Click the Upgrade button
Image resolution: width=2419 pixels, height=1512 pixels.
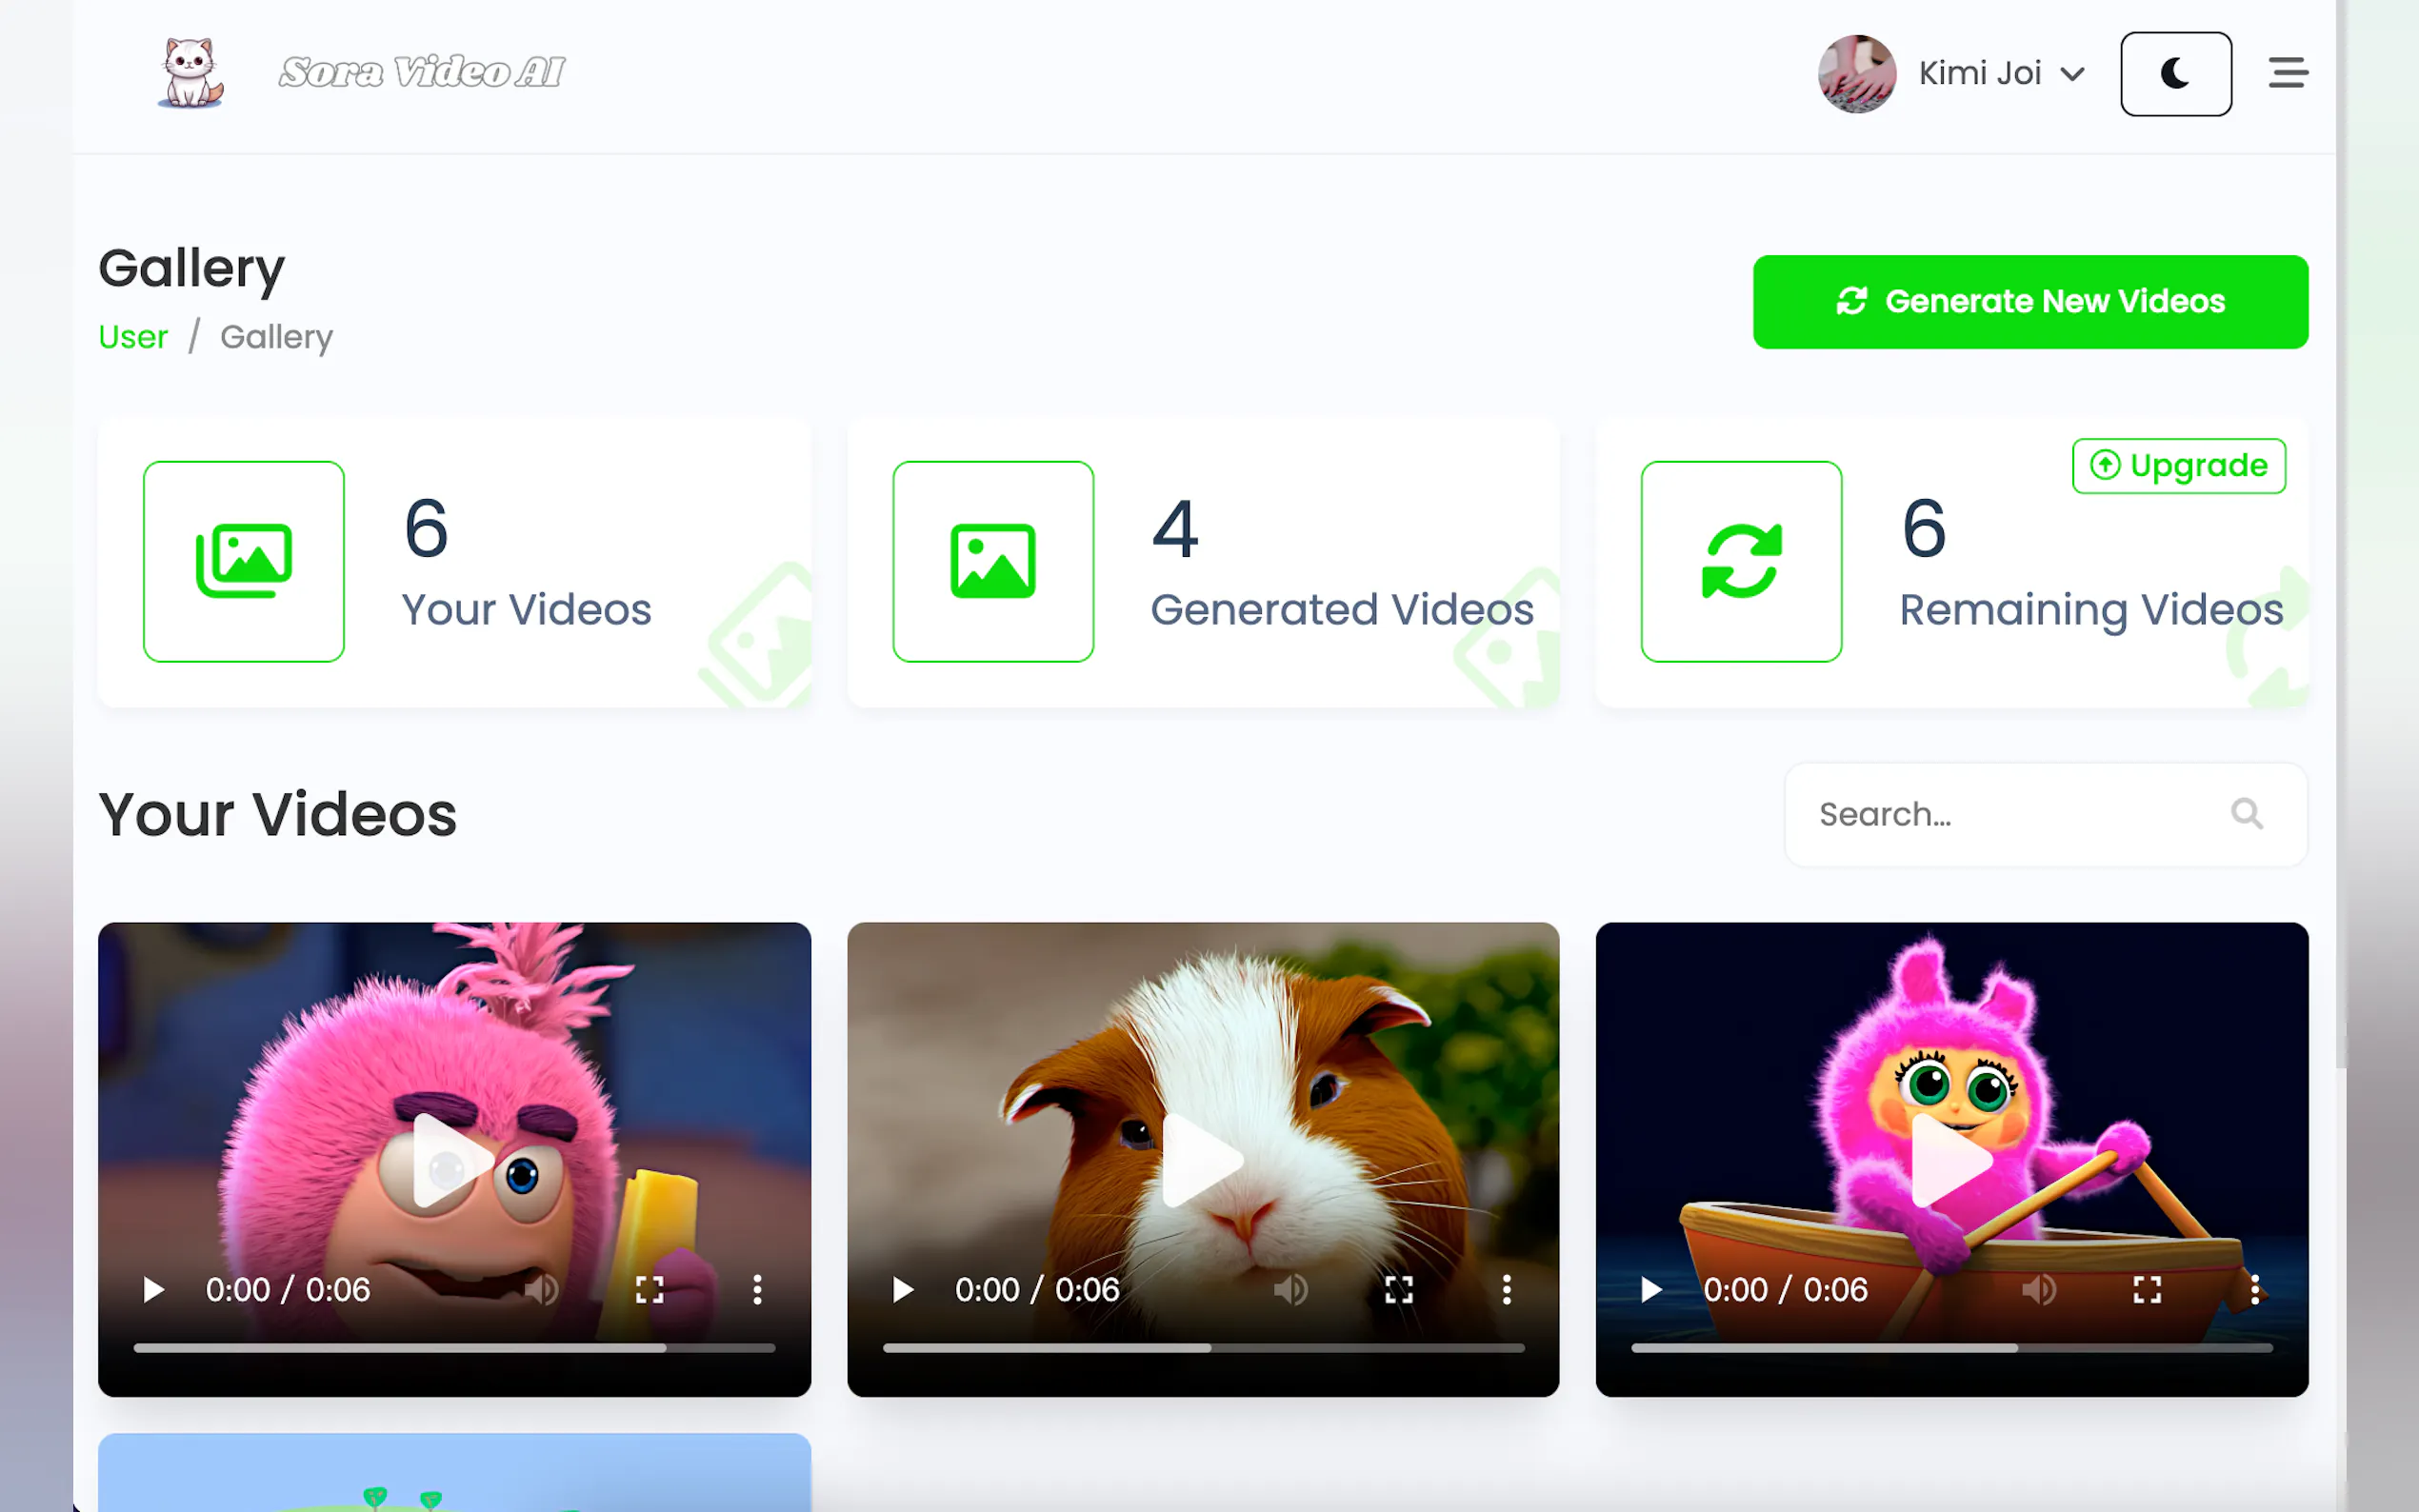(2178, 466)
